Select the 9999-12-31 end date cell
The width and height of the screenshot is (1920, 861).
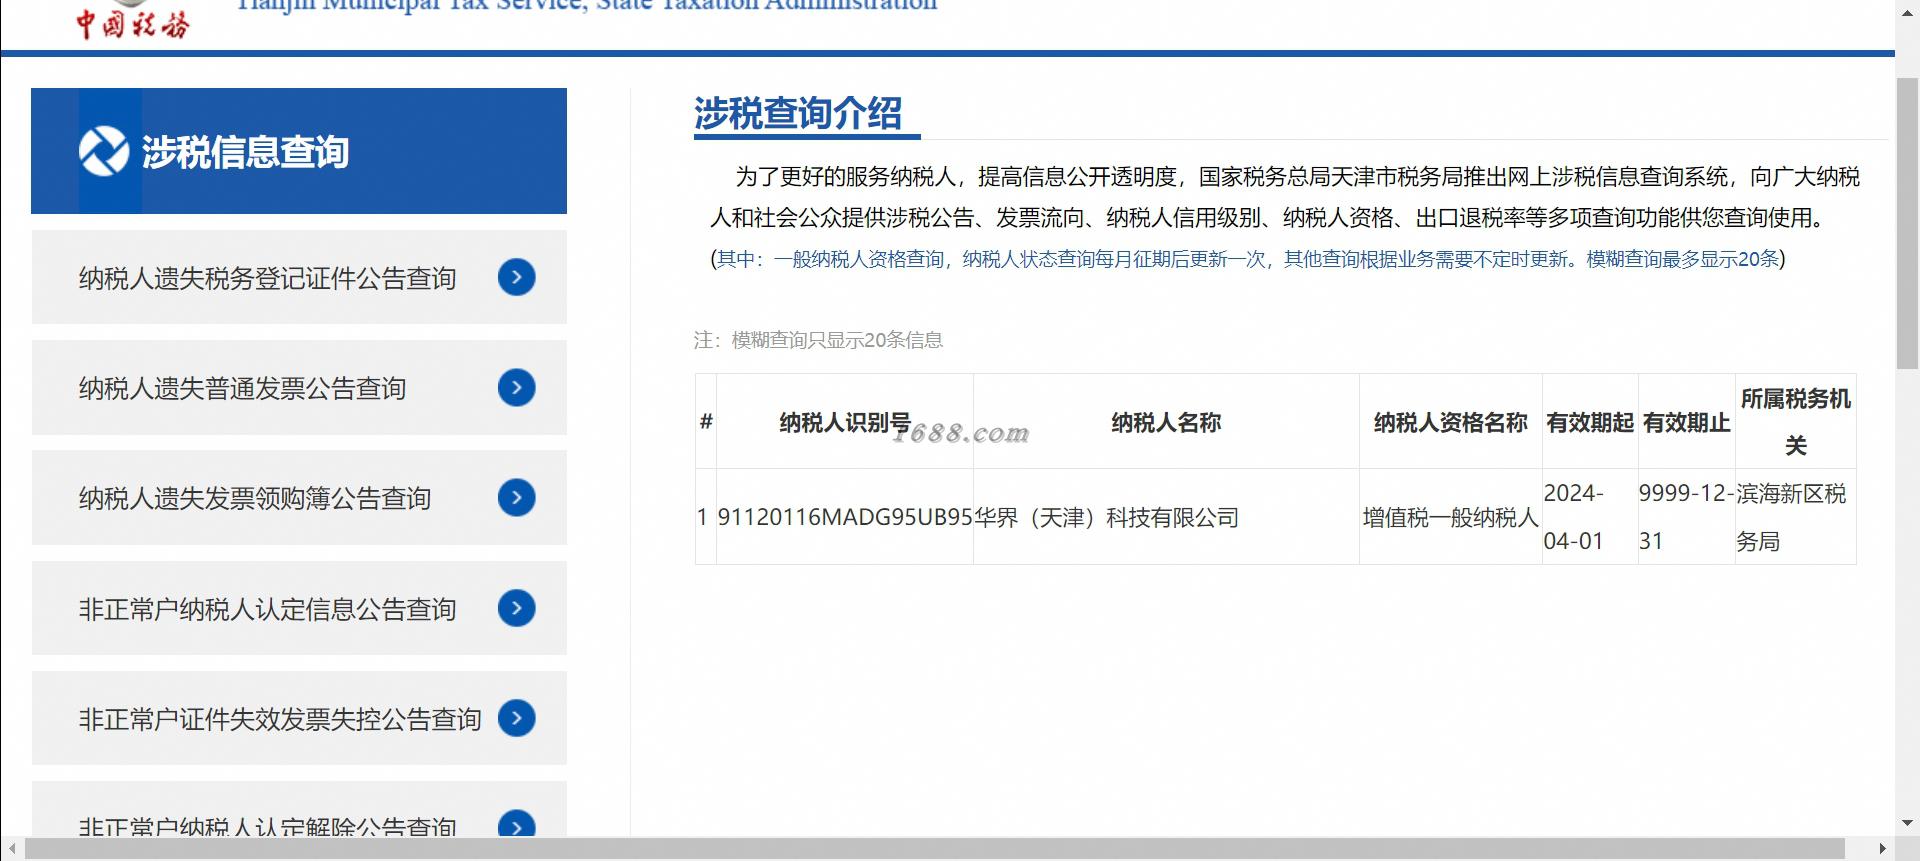[1686, 517]
